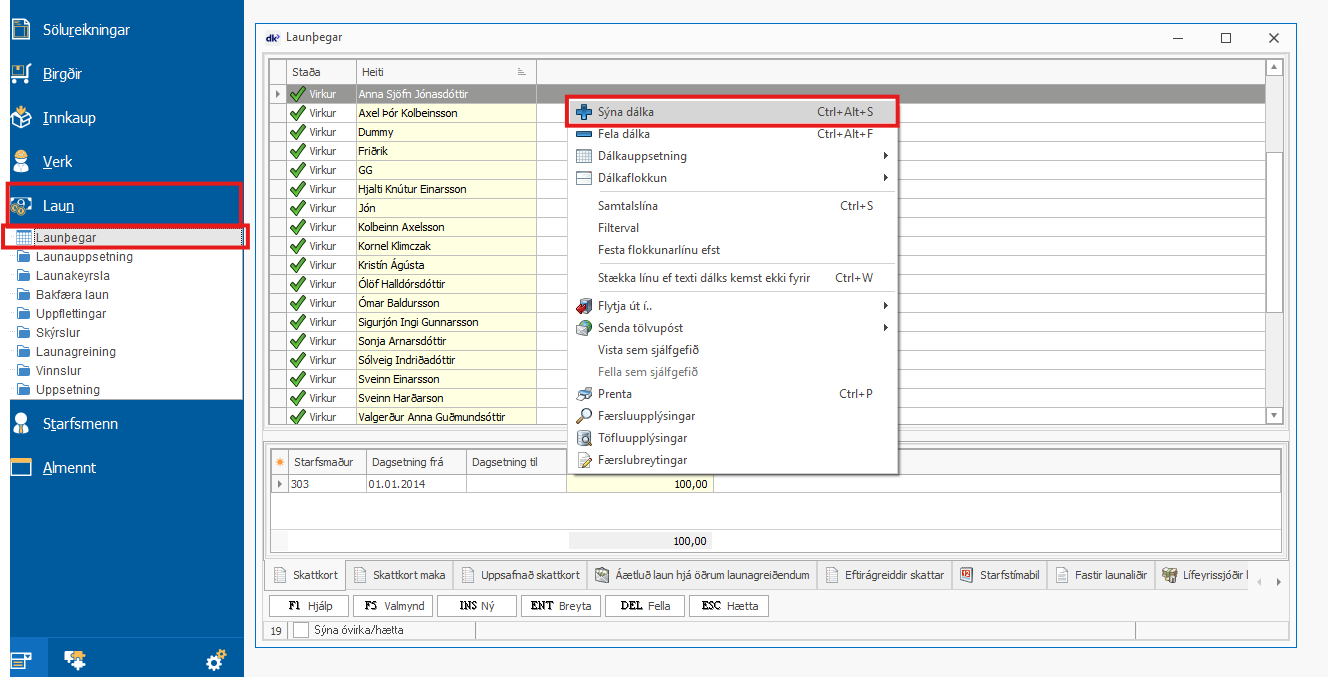Click the settings gear icon at bottom

point(215,659)
